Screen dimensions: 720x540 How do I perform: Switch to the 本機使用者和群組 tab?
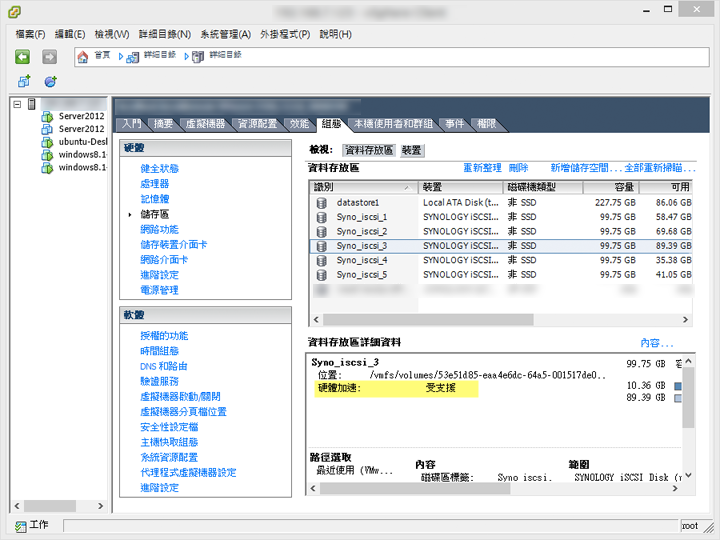click(x=394, y=124)
